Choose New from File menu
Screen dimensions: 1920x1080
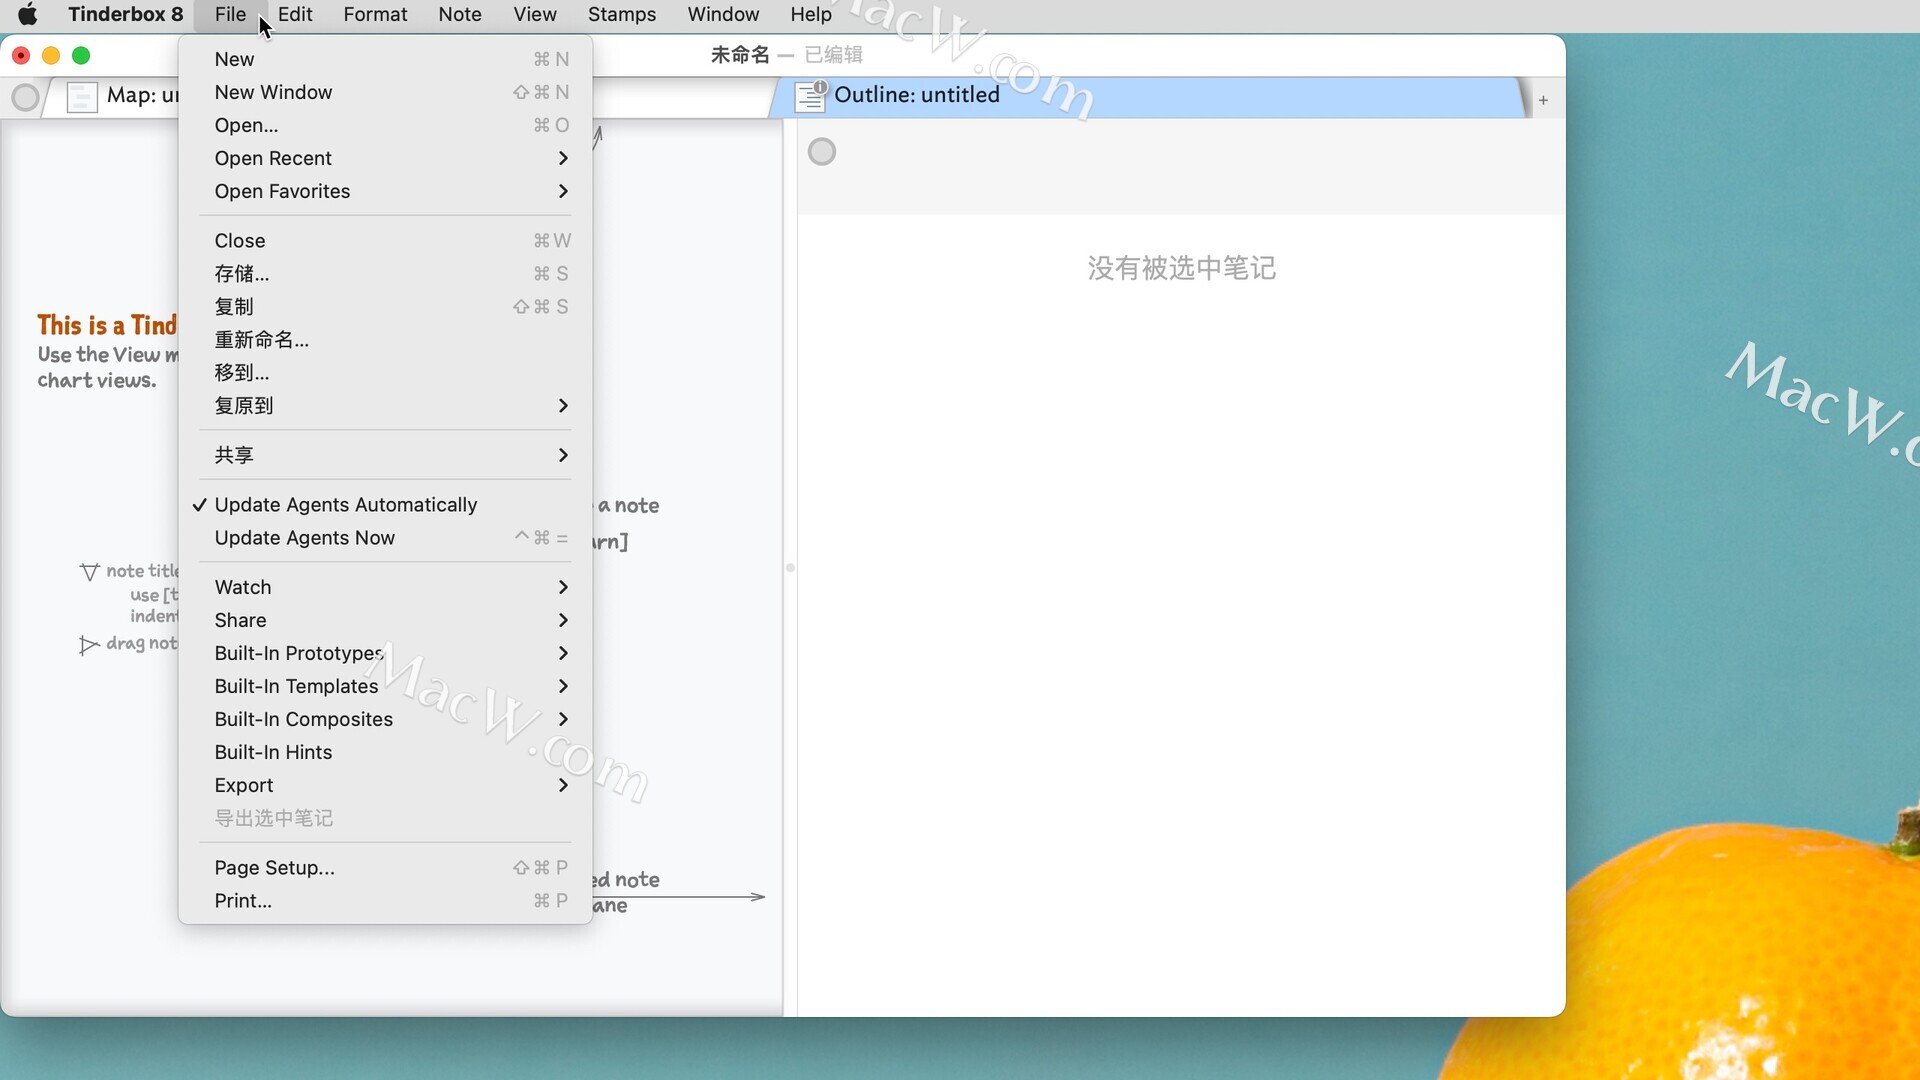(x=385, y=59)
